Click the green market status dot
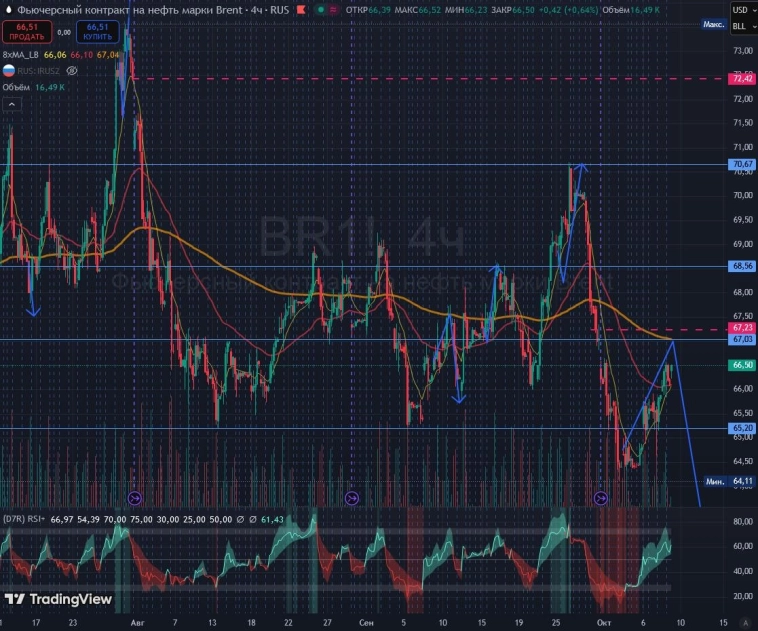The height and width of the screenshot is (631, 758). click(319, 9)
